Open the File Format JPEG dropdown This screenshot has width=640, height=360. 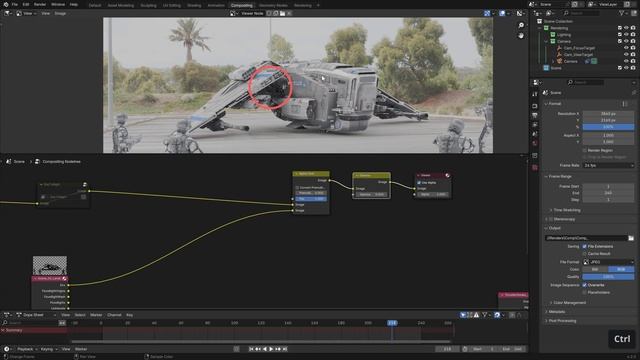click(x=608, y=262)
